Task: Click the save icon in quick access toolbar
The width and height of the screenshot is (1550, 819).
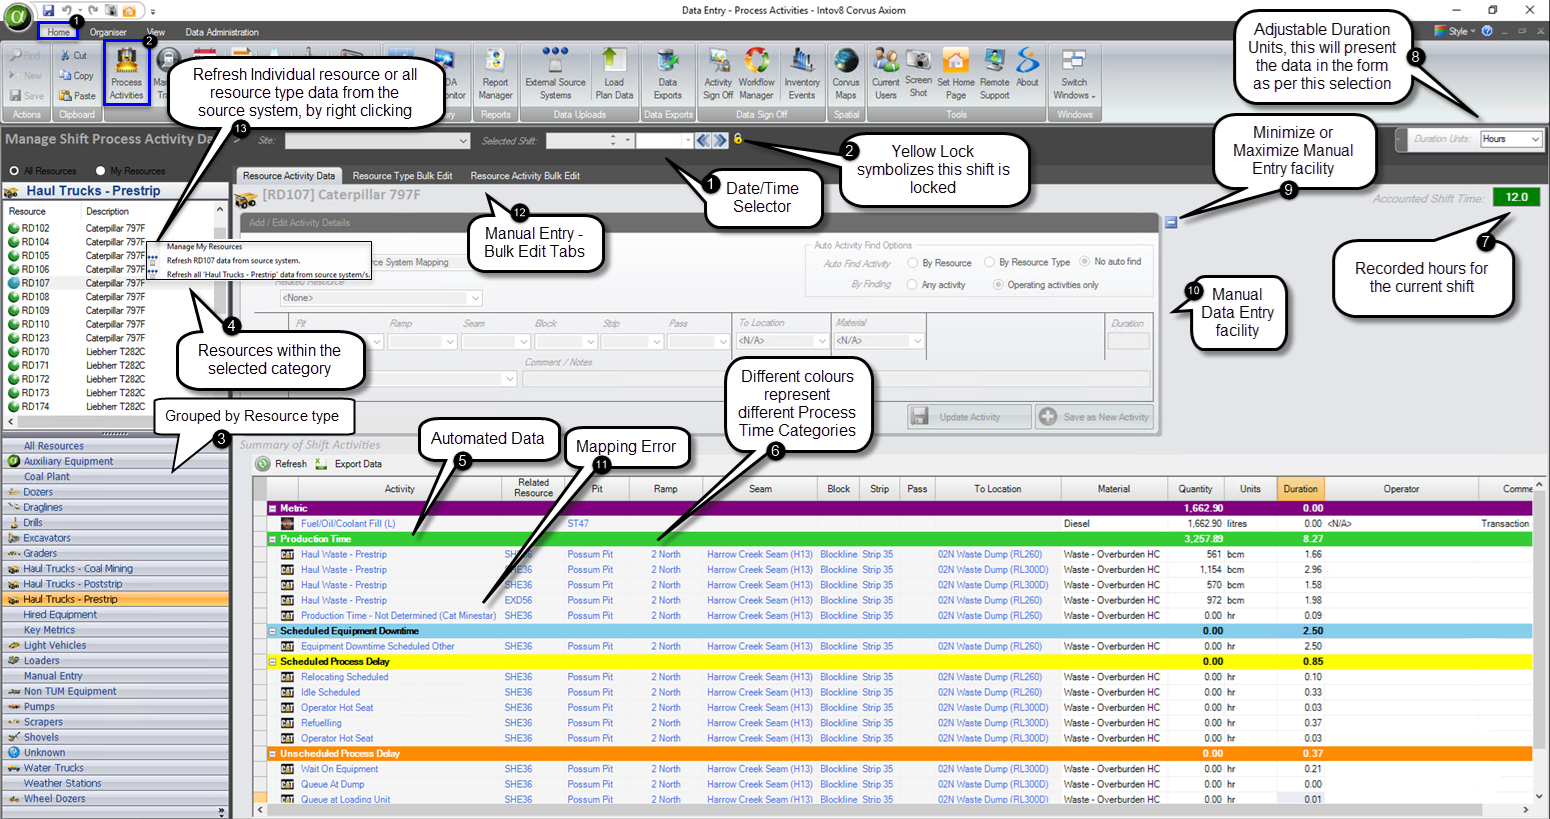Action: 48,11
